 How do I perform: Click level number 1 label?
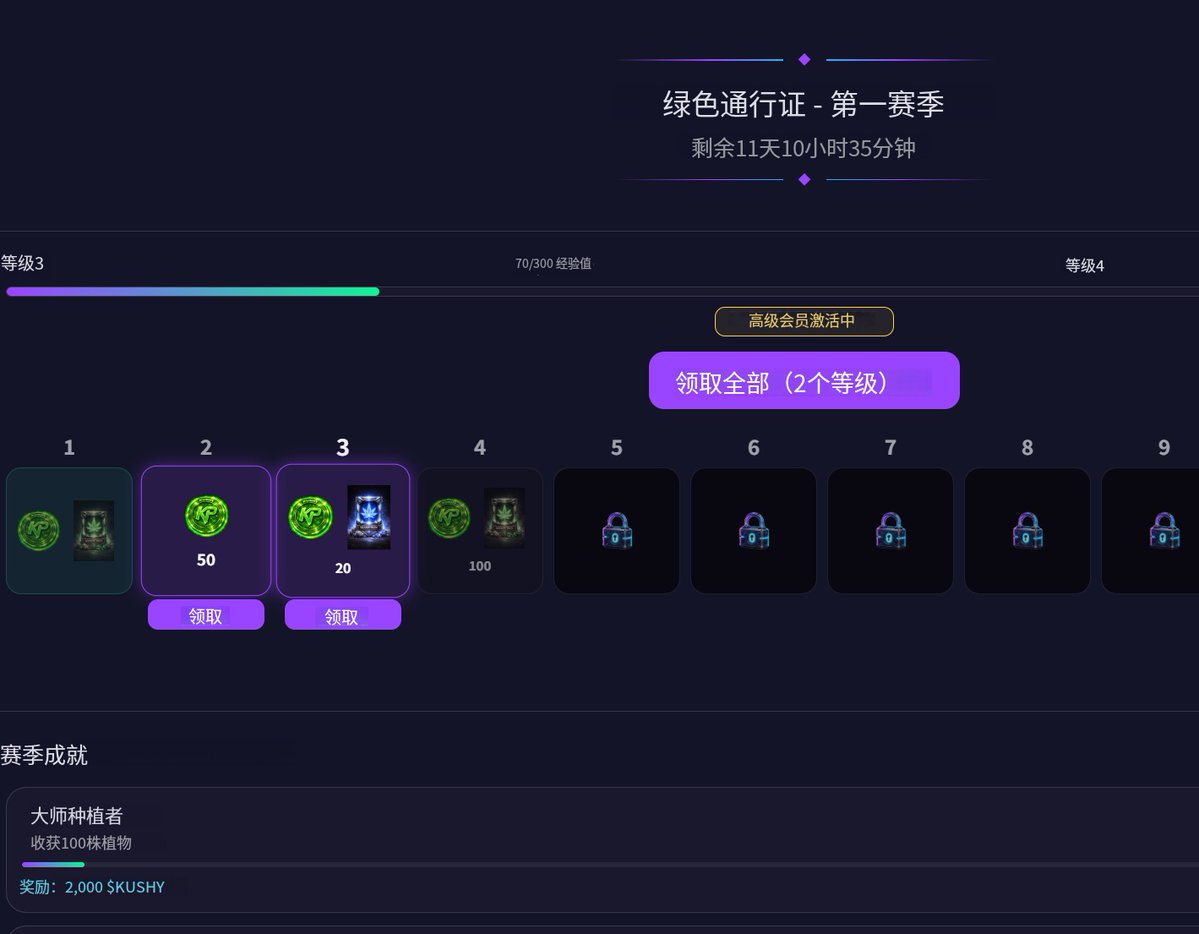click(69, 447)
